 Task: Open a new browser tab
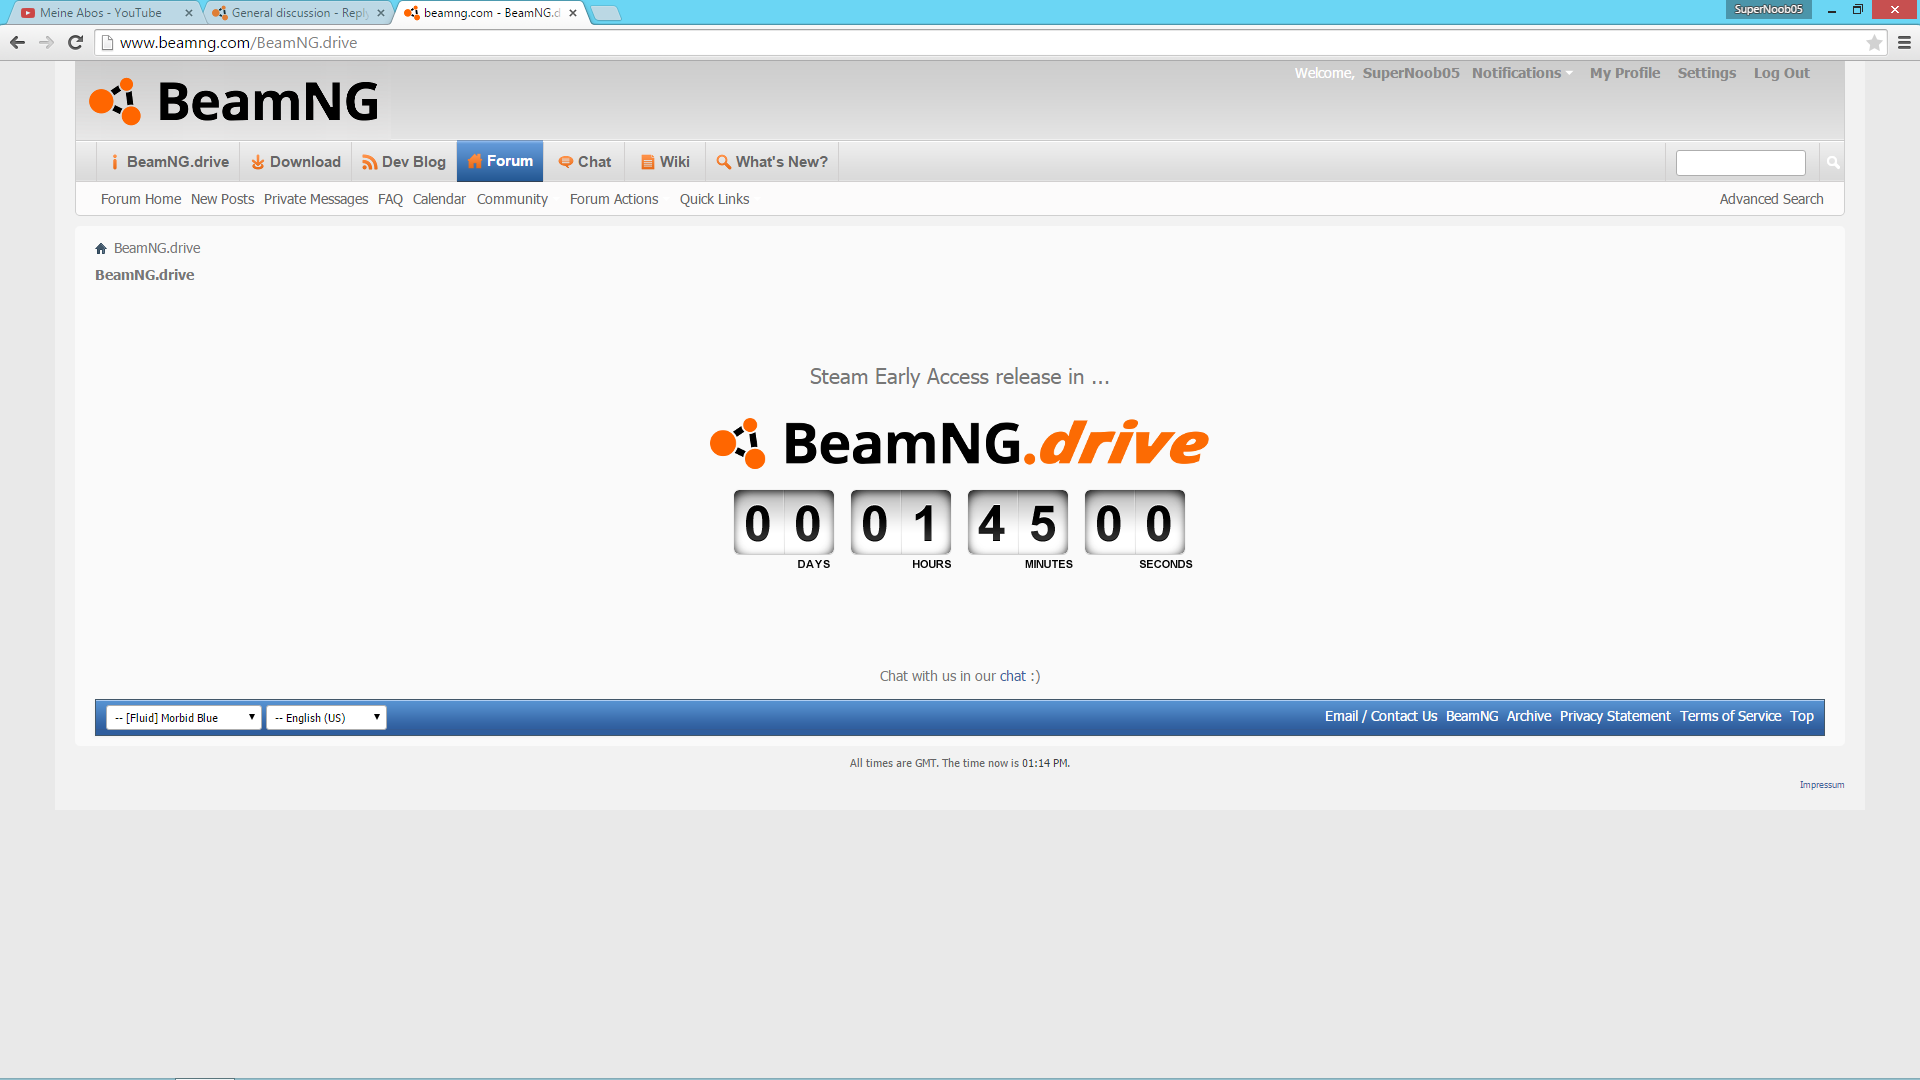point(606,13)
